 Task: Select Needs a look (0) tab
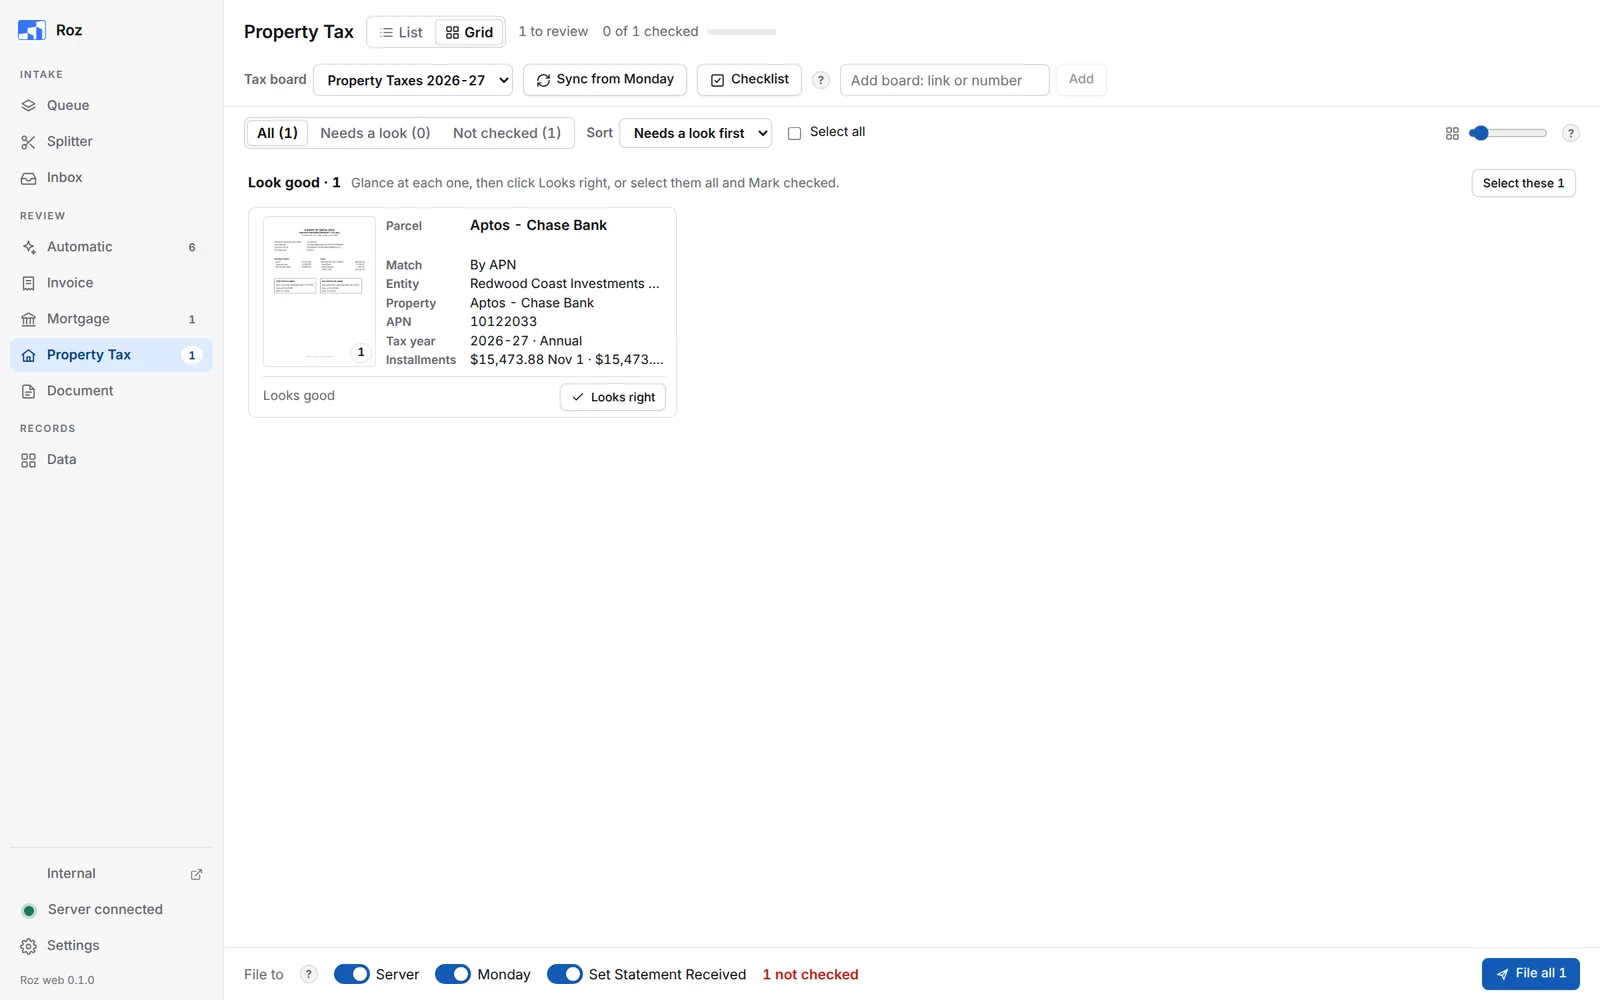point(375,133)
